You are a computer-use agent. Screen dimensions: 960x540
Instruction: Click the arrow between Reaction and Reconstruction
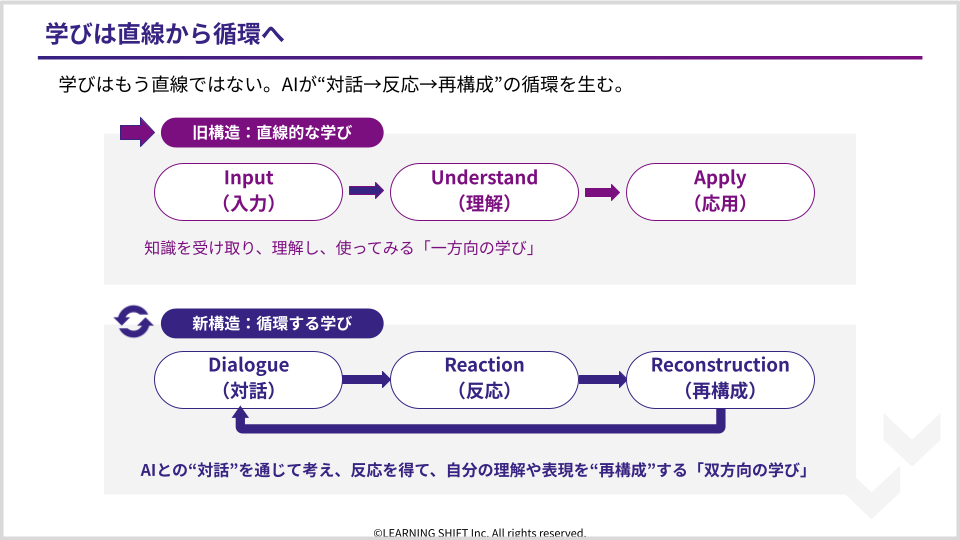click(602, 379)
